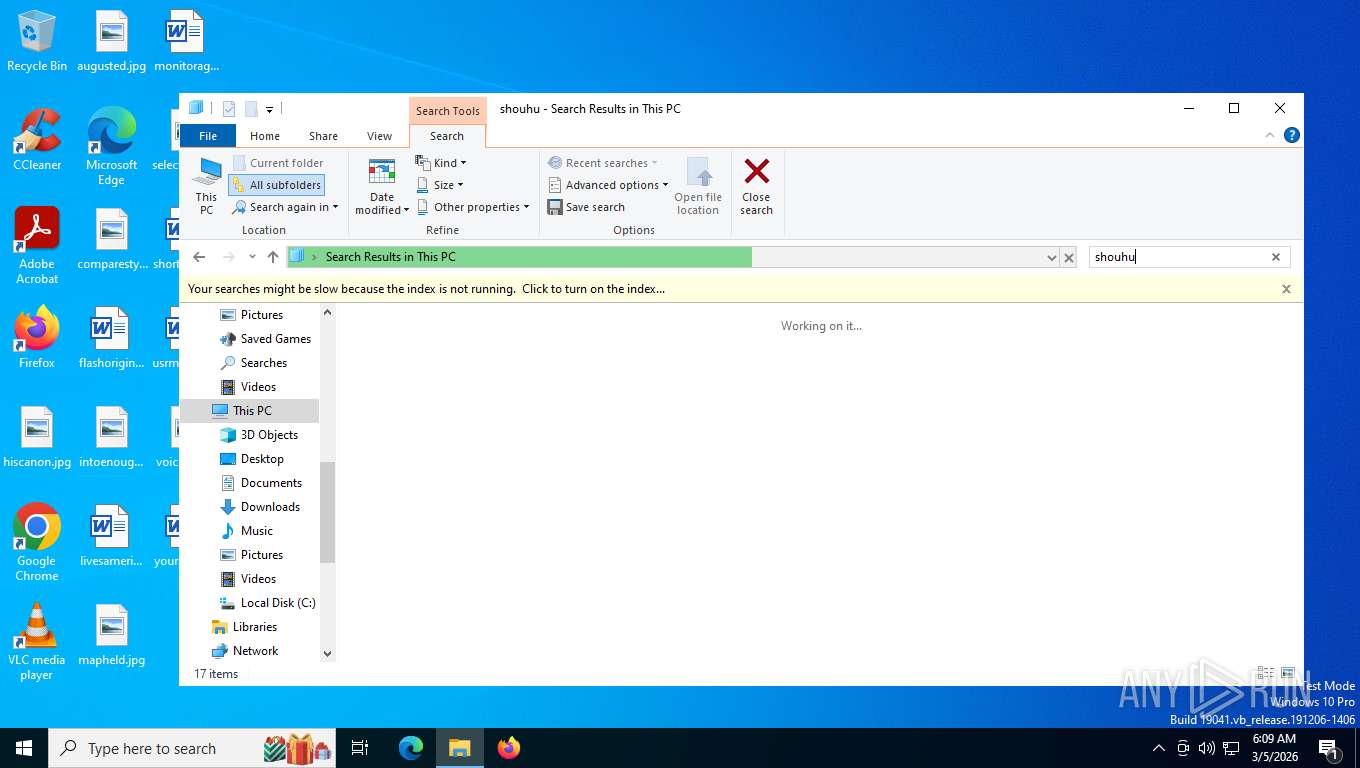Toggle the All subfolders search option

pyautogui.click(x=276, y=185)
